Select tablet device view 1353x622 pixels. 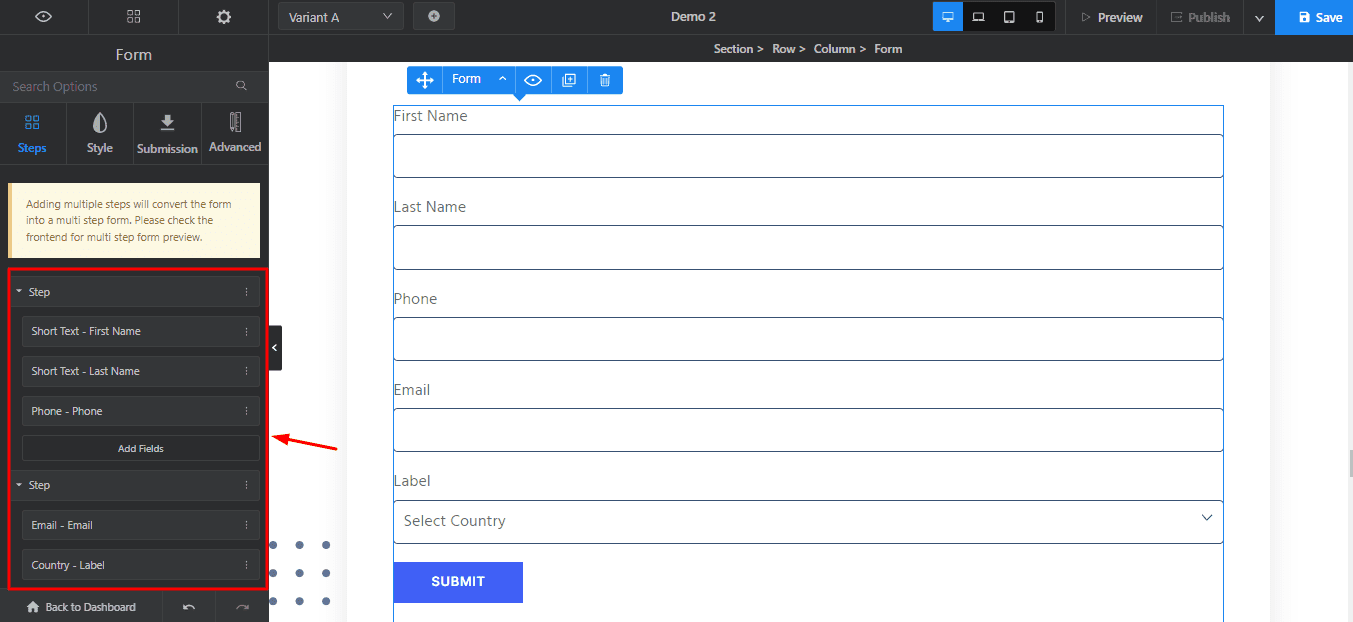tap(1009, 17)
